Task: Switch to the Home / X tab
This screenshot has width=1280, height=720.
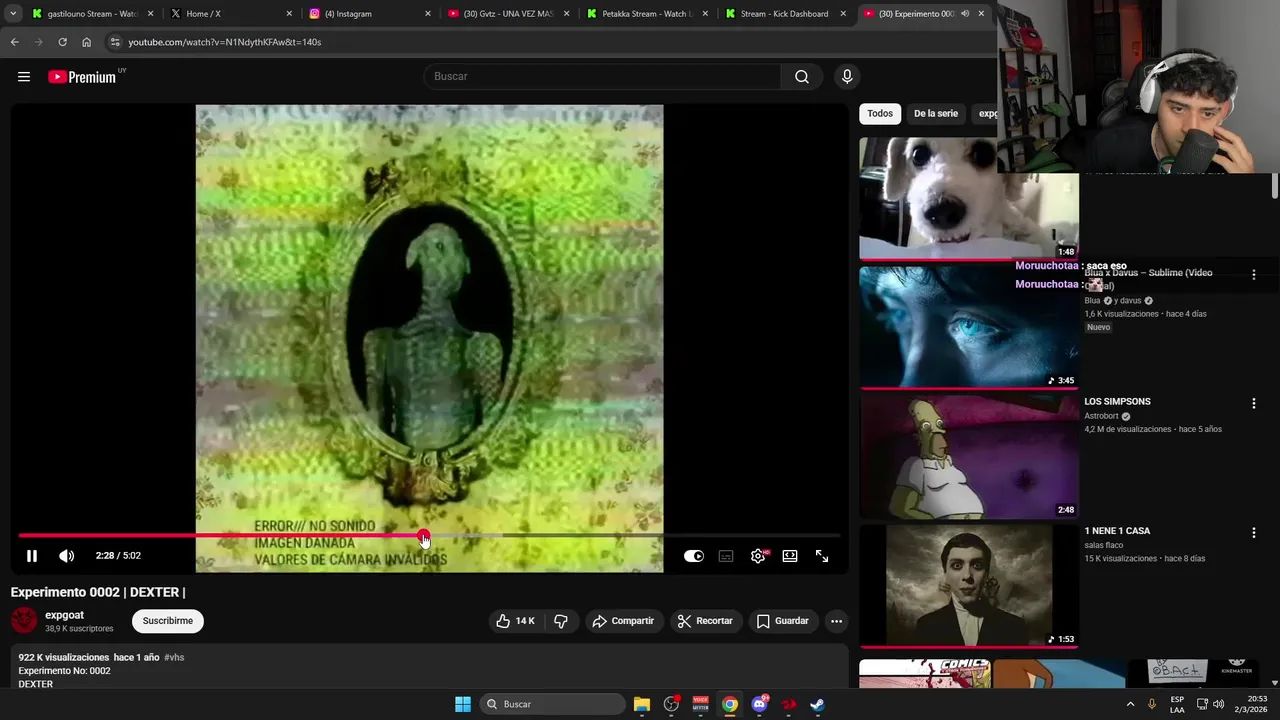Action: point(229,14)
